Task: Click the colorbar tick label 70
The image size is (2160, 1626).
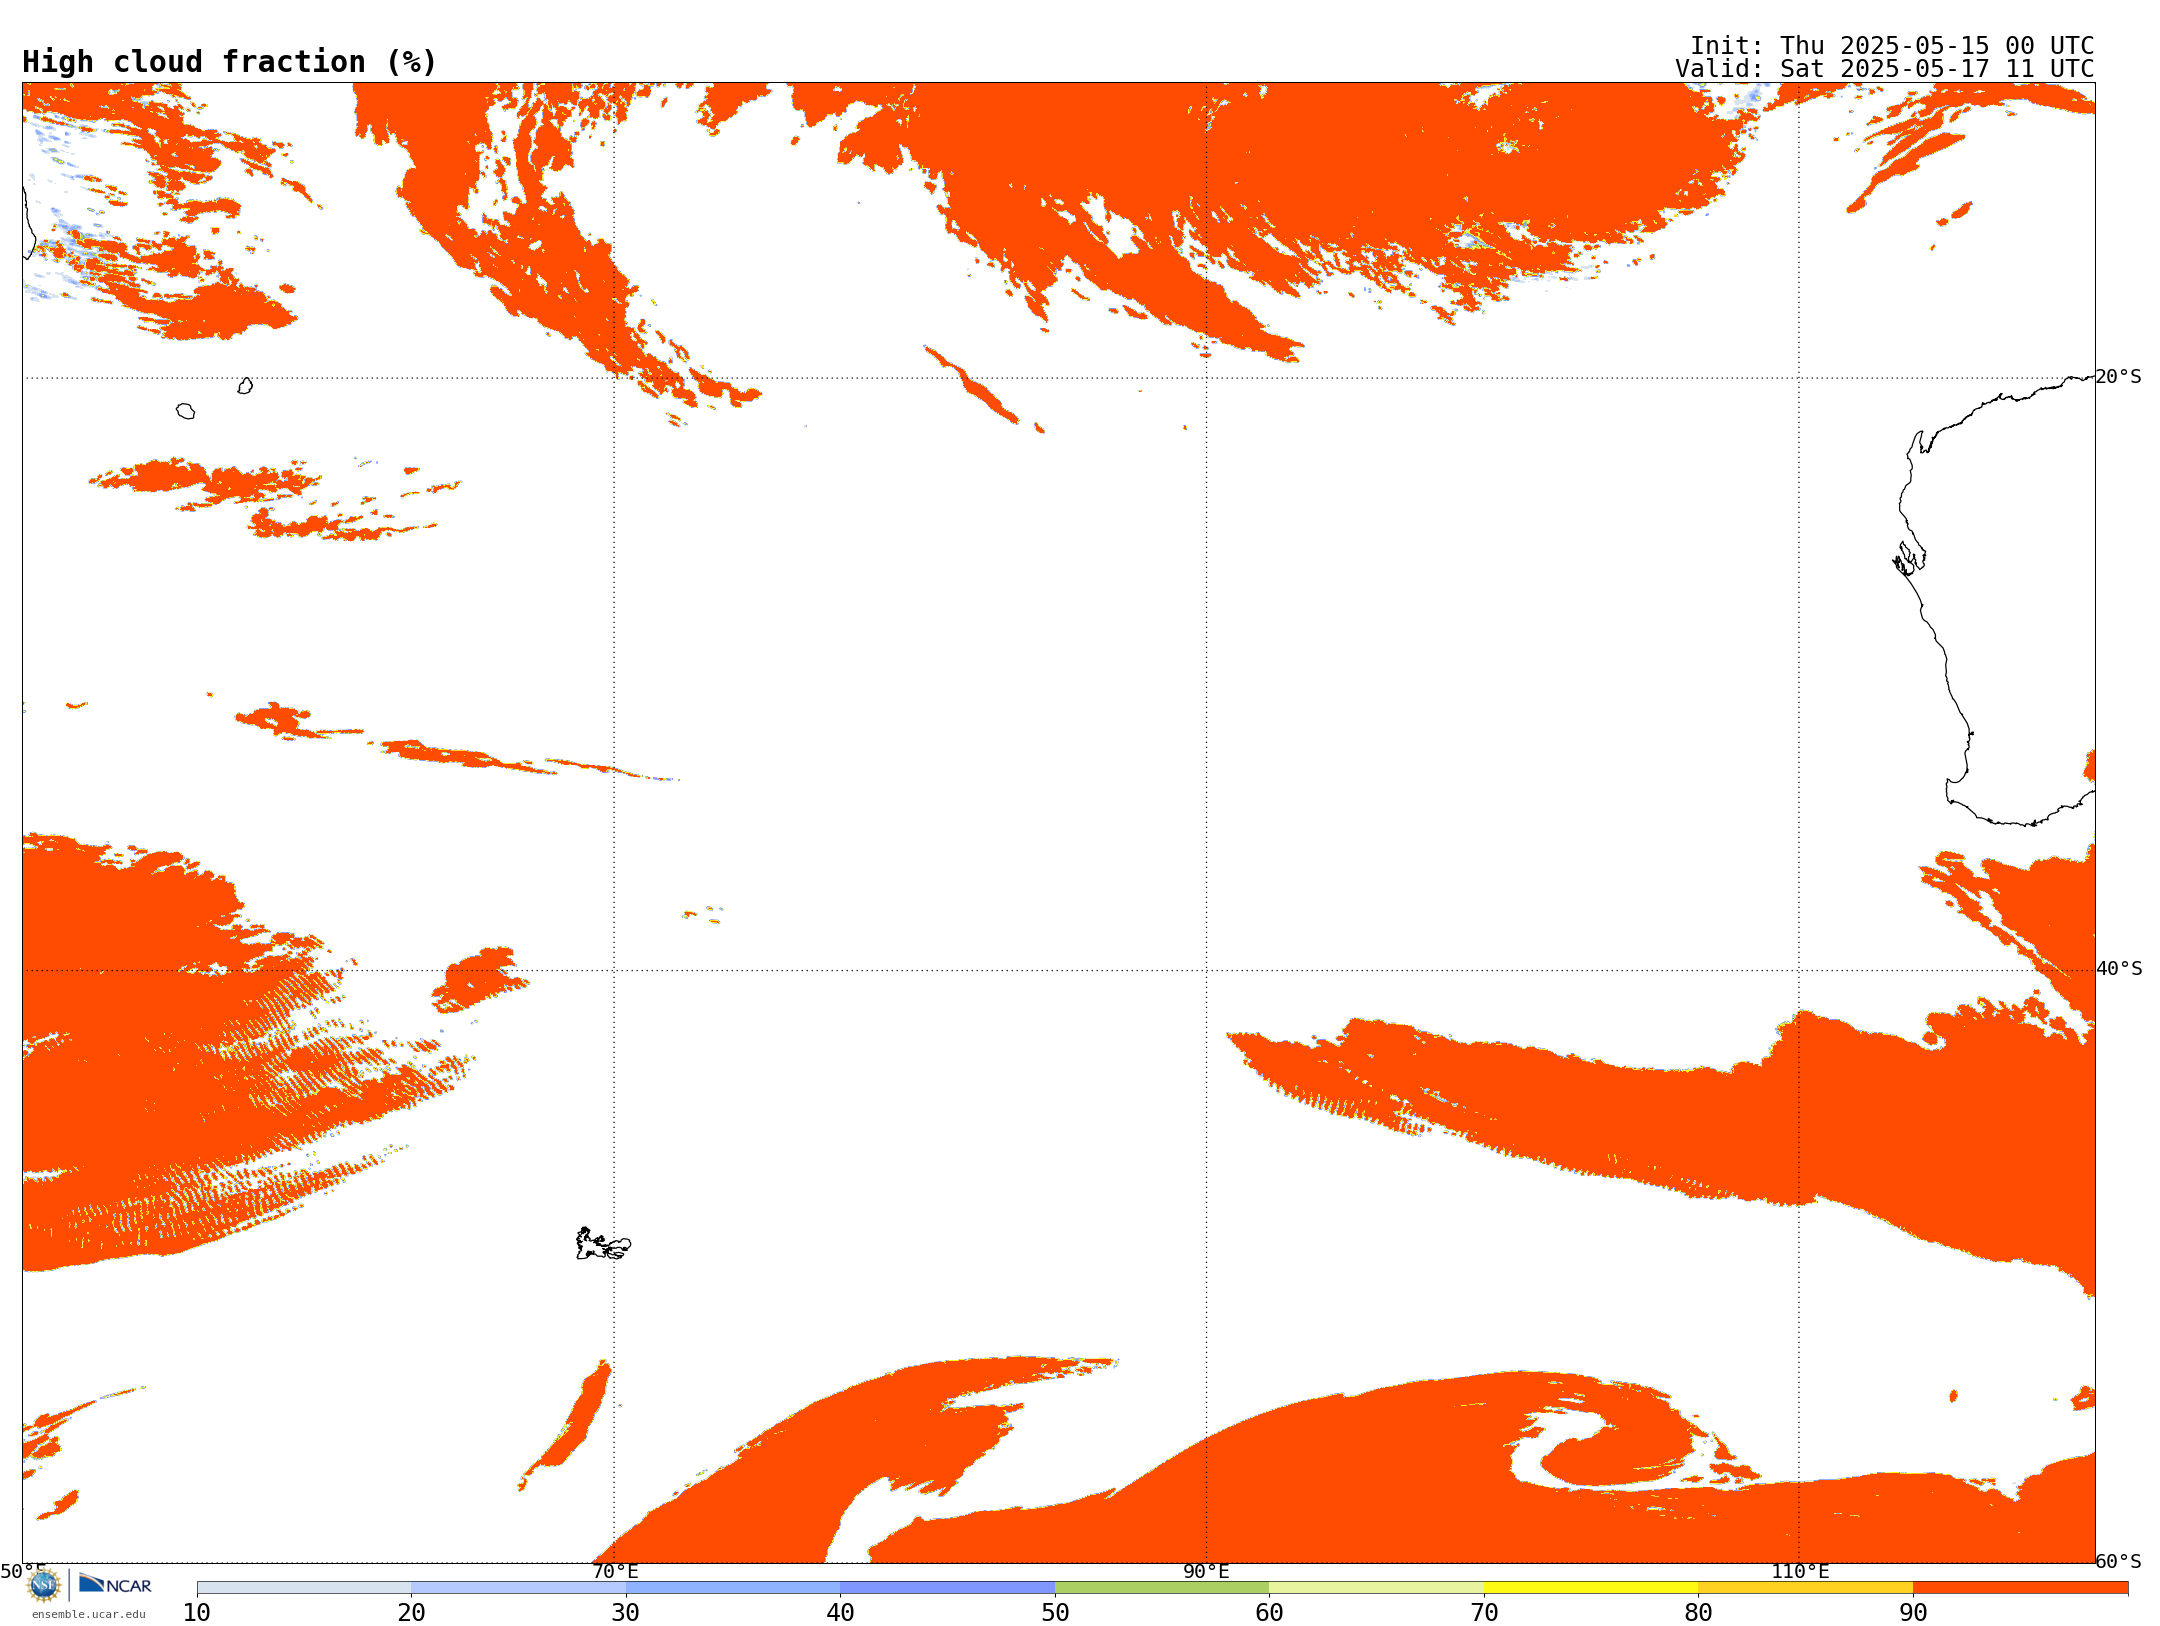Action: [x=1484, y=1613]
